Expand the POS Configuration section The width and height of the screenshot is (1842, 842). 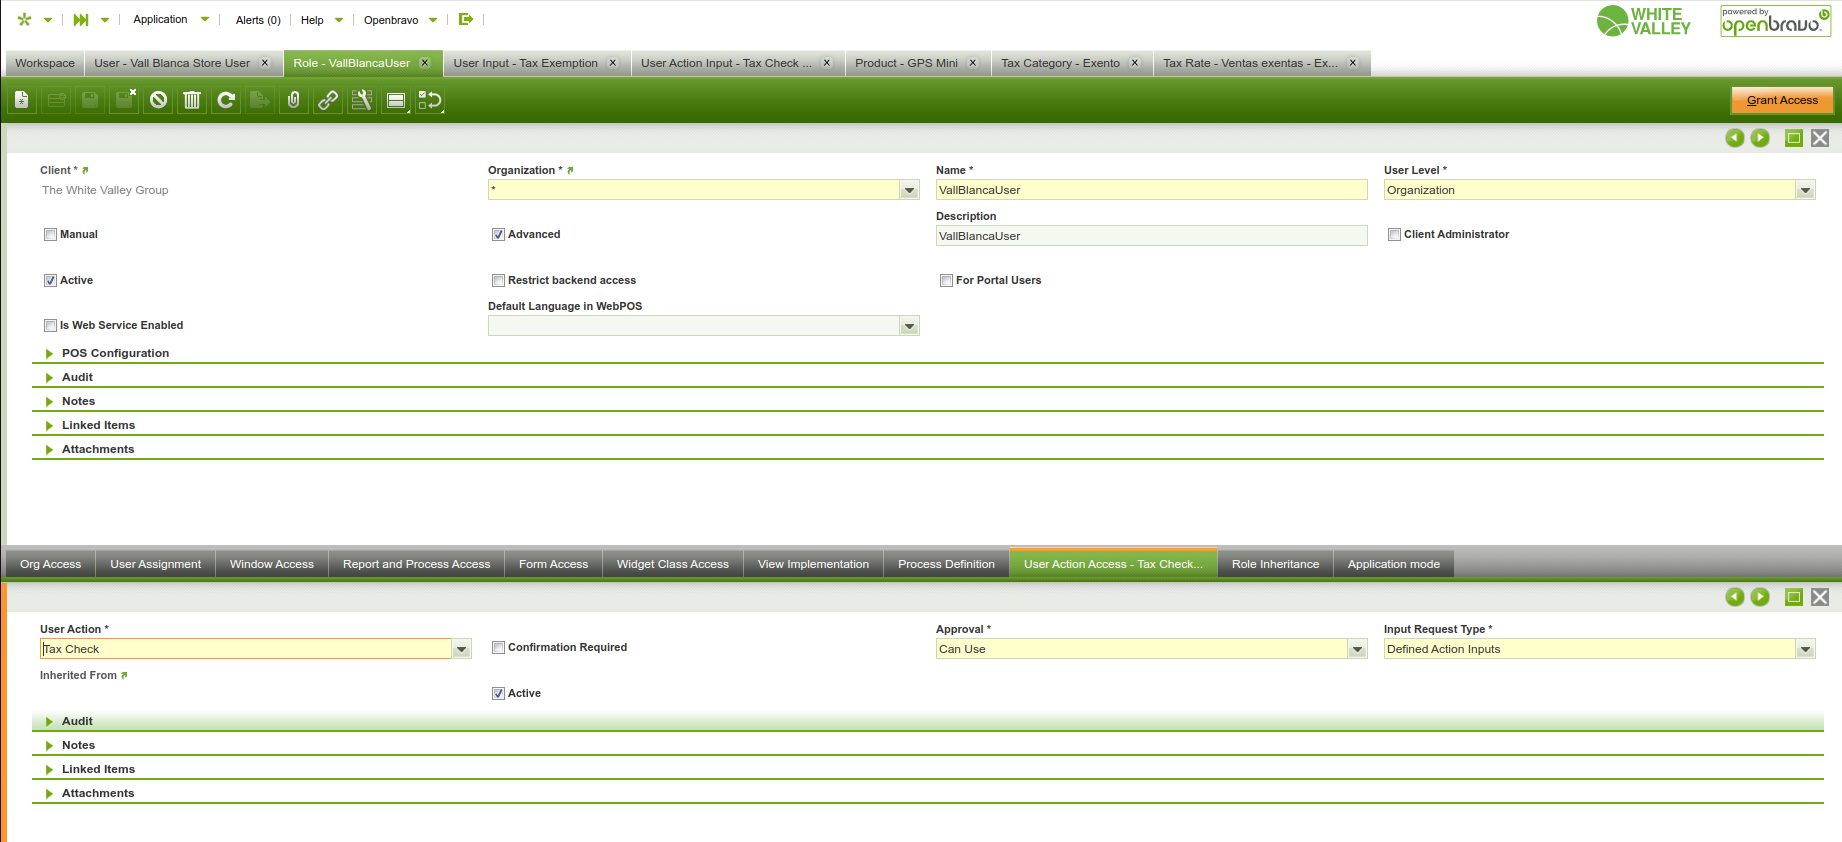point(115,353)
